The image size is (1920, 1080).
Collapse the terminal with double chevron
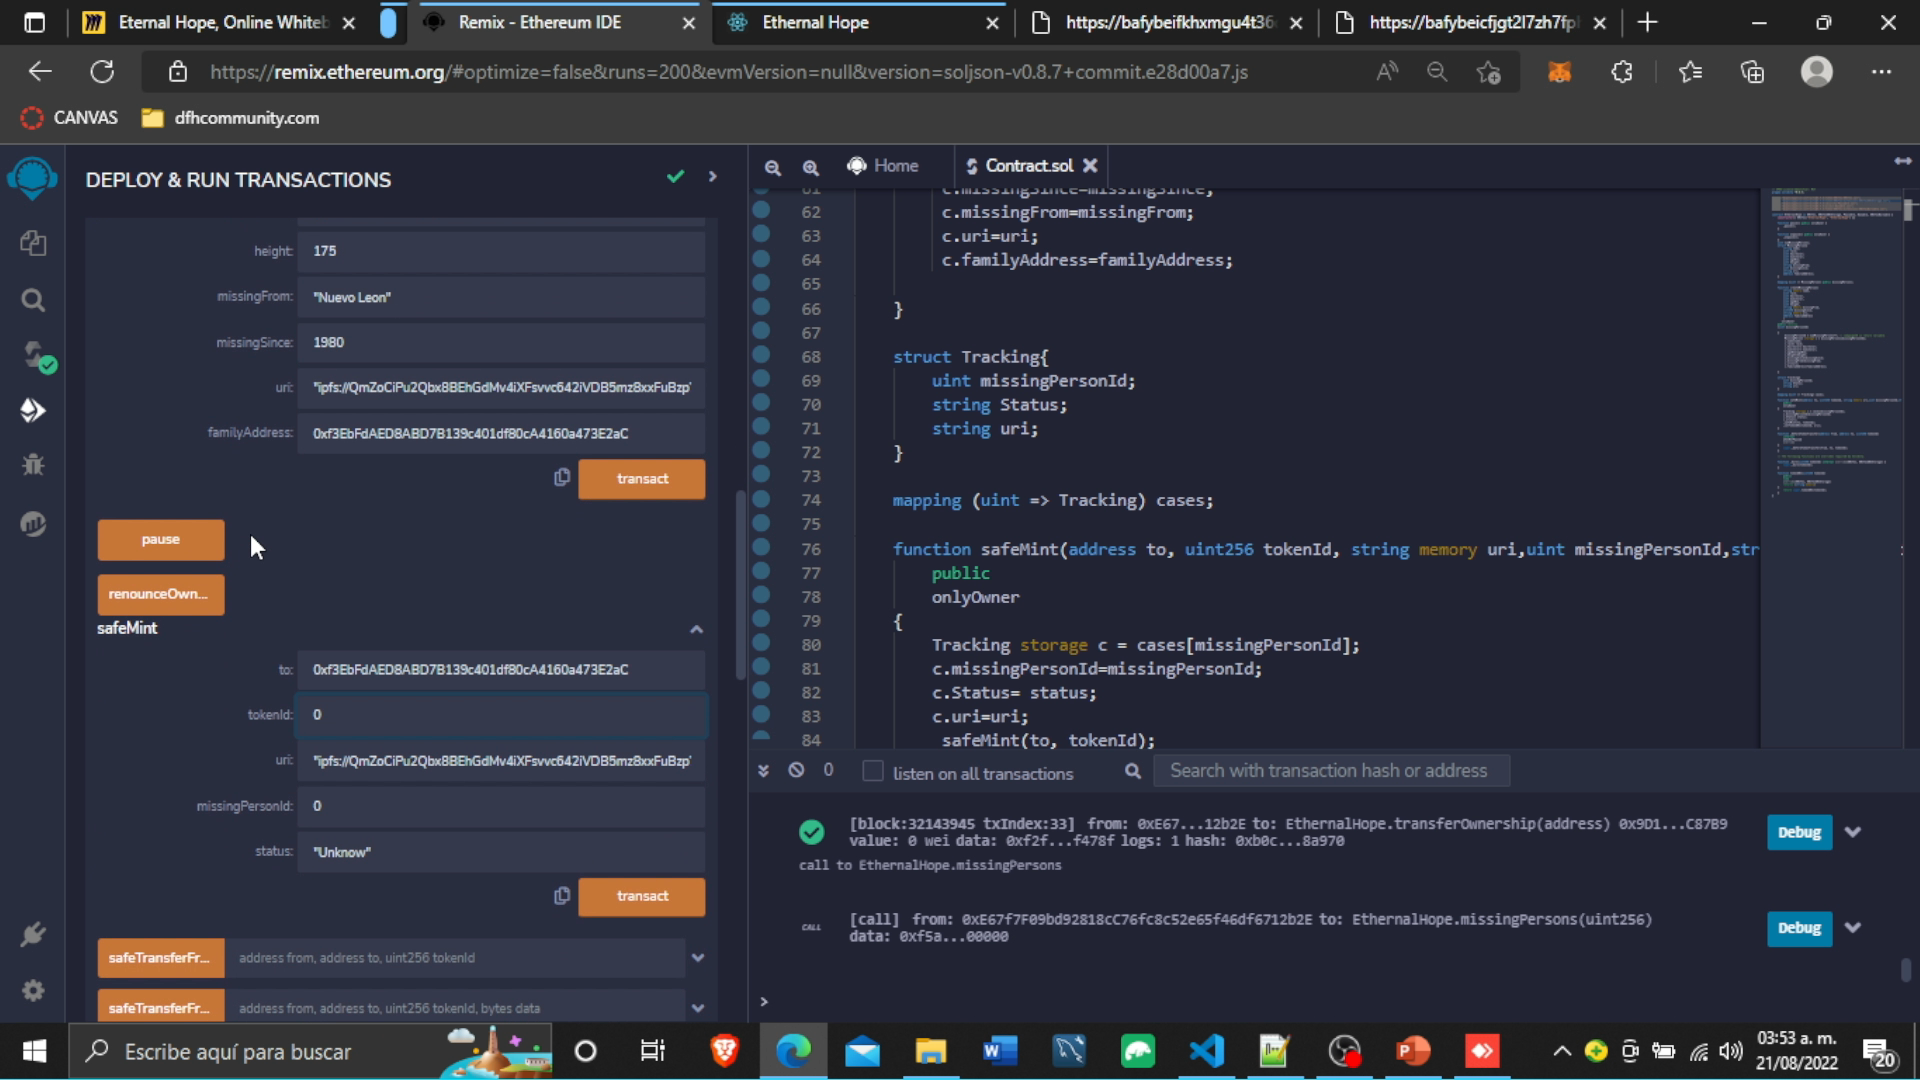763,770
